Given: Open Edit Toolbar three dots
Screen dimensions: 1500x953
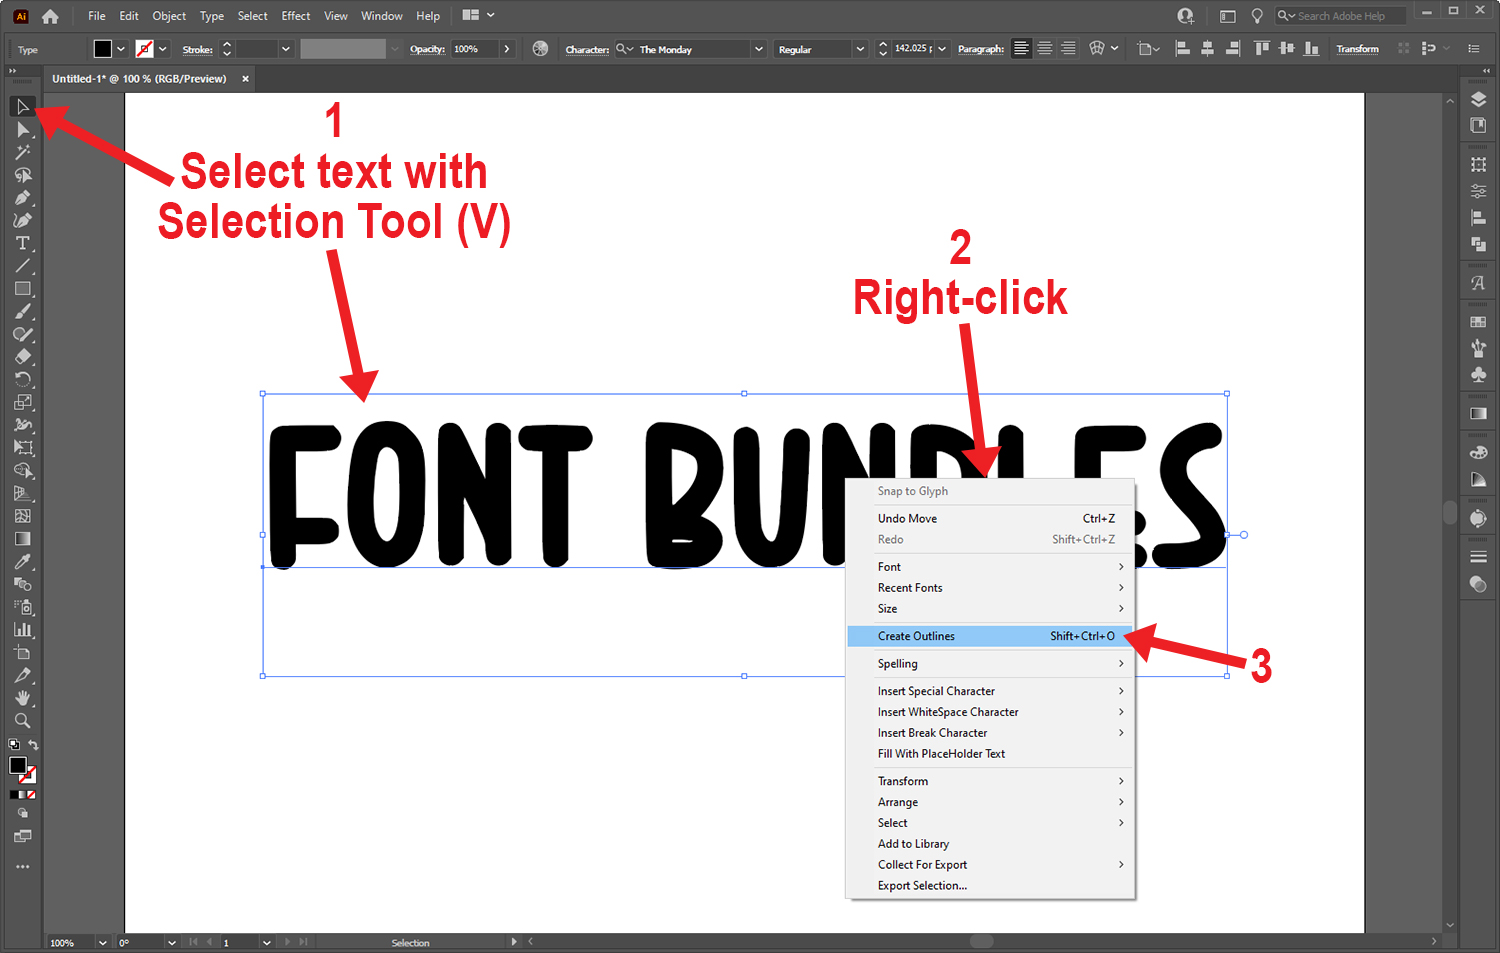Looking at the screenshot, I should coord(22,867).
